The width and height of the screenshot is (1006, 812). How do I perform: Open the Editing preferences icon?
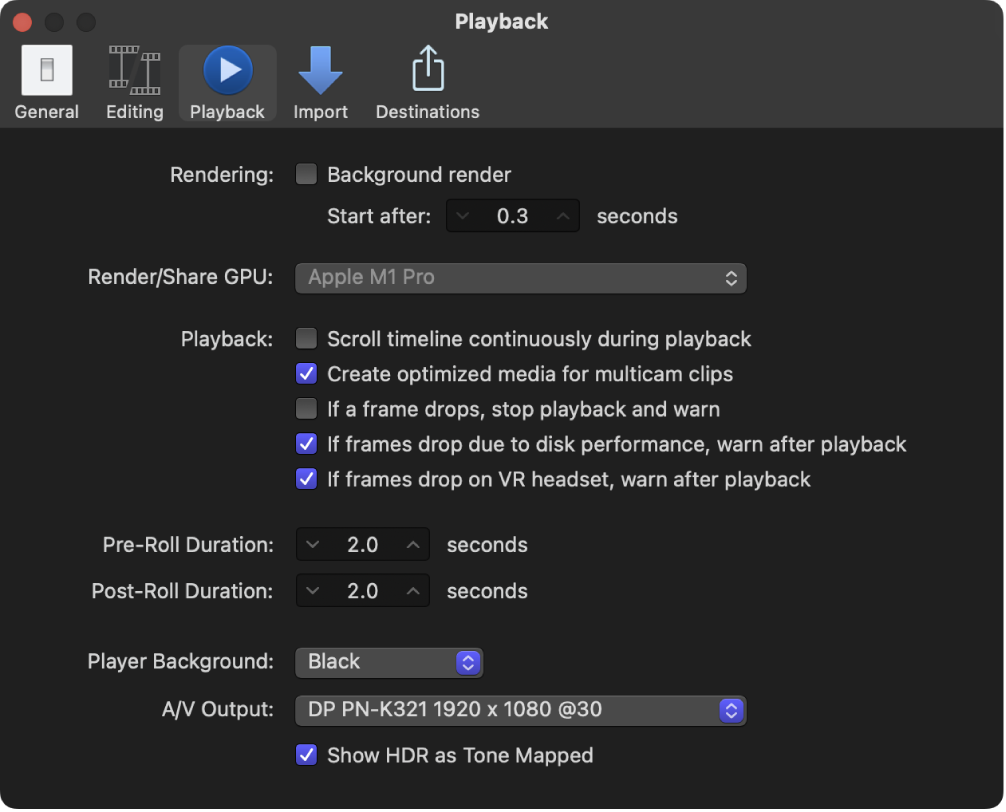coord(134,80)
